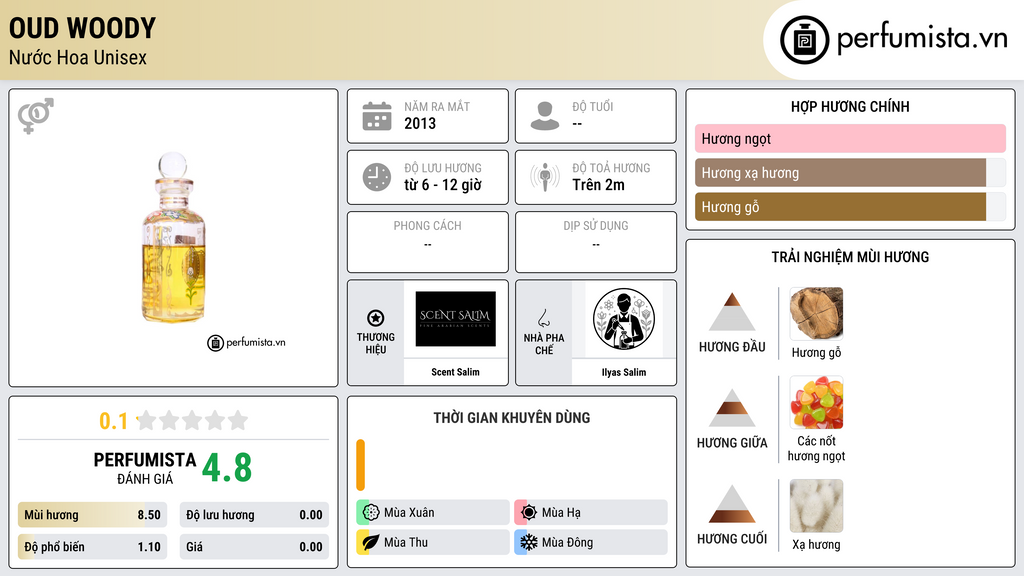Screen dimensions: 1024x576
Task: Click the orange recommended time bar
Action: point(360,465)
